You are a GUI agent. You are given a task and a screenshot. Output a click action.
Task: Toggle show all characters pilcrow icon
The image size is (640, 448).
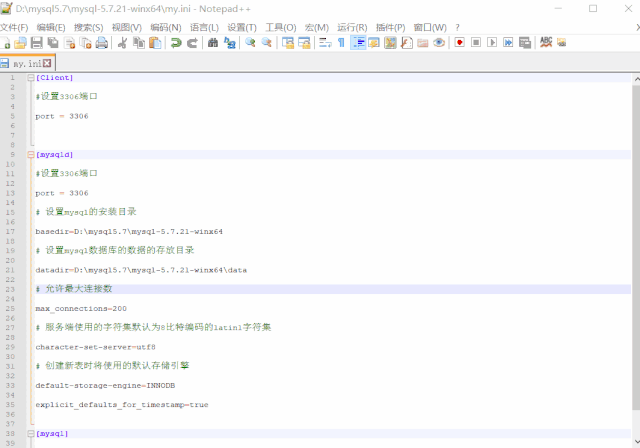pos(340,43)
